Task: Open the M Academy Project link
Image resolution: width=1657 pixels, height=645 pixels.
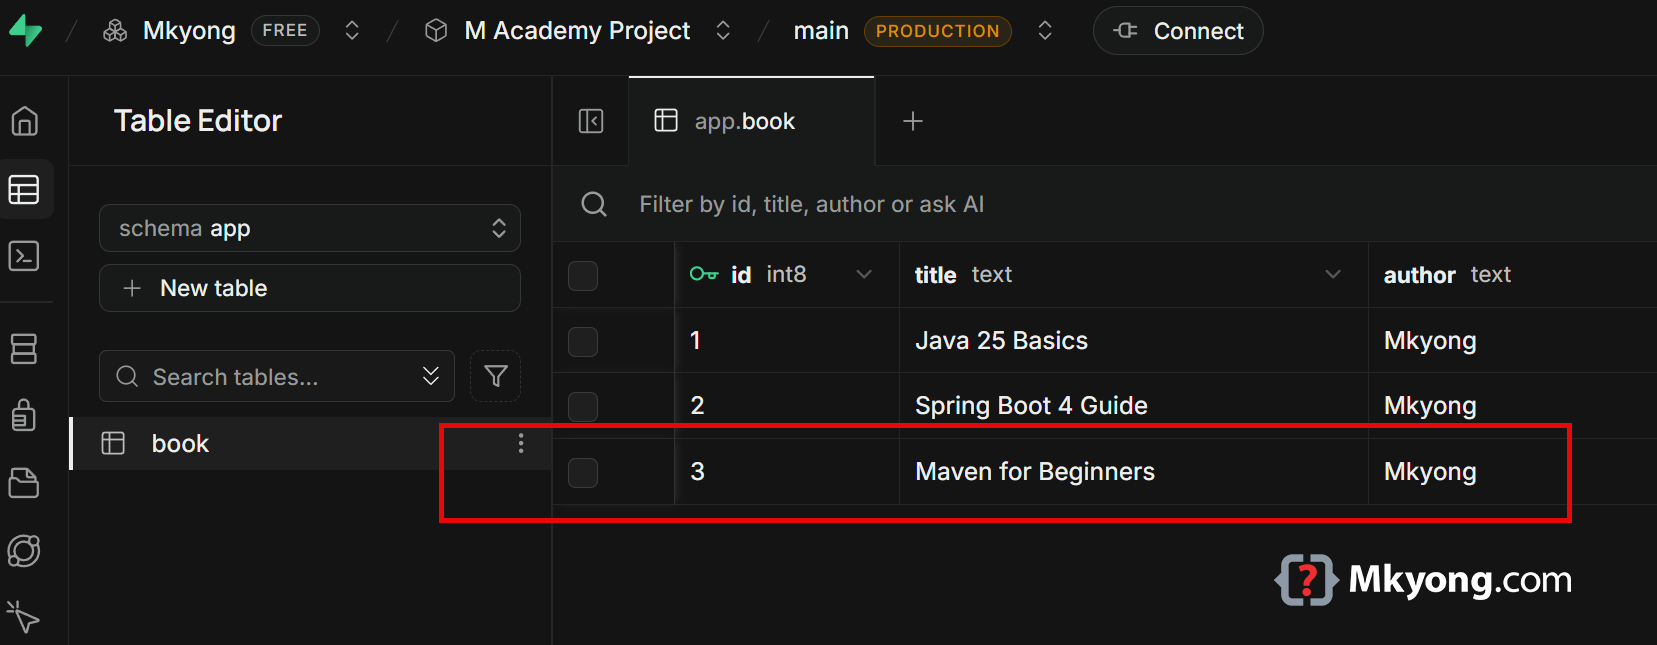Action: click(x=577, y=31)
